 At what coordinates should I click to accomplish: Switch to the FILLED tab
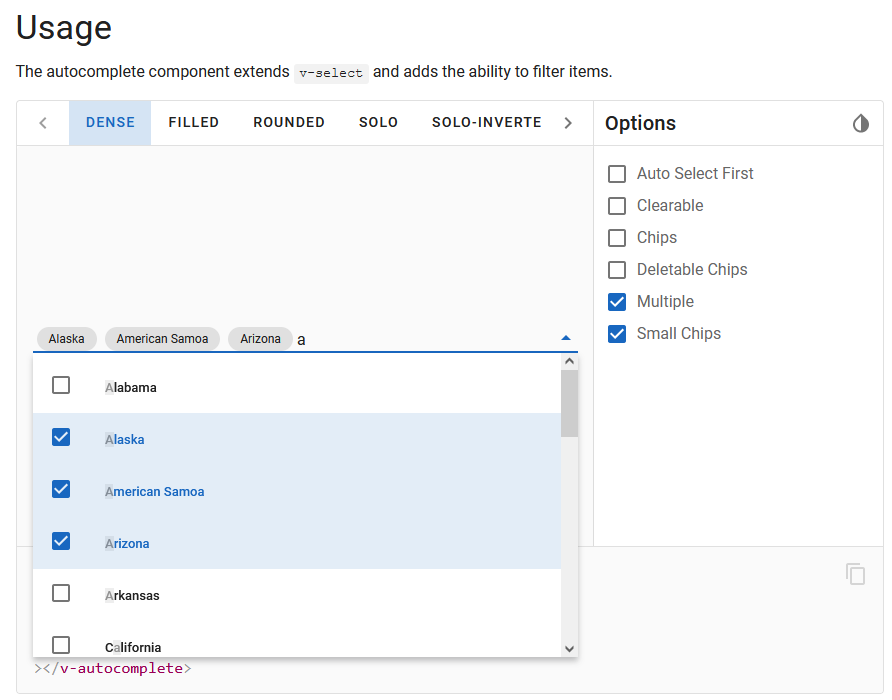pyautogui.click(x=193, y=122)
